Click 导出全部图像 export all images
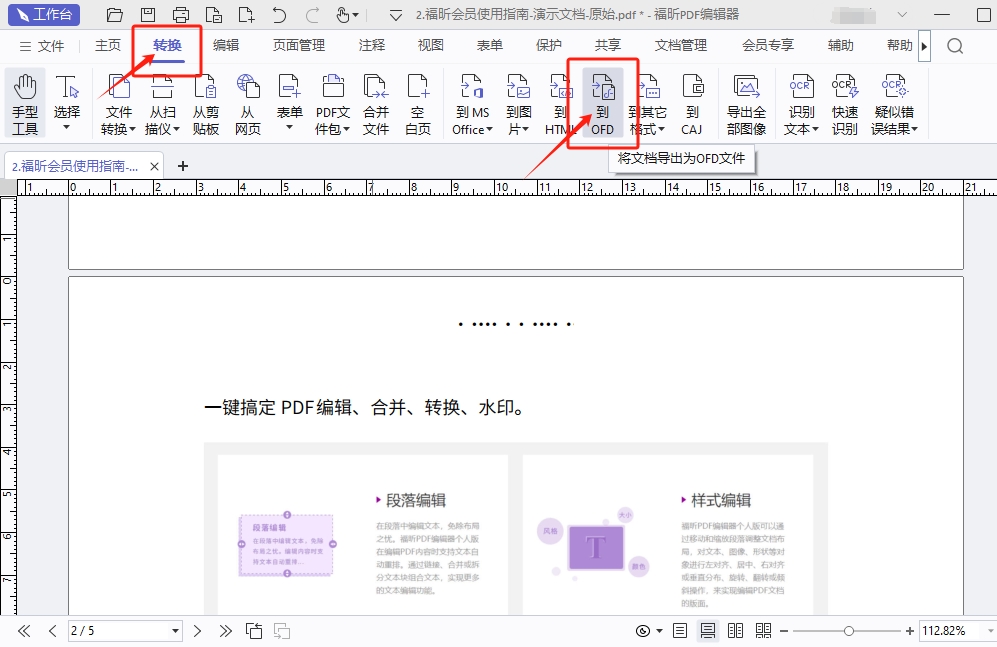Screen dimensions: 997x647 click(x=746, y=103)
